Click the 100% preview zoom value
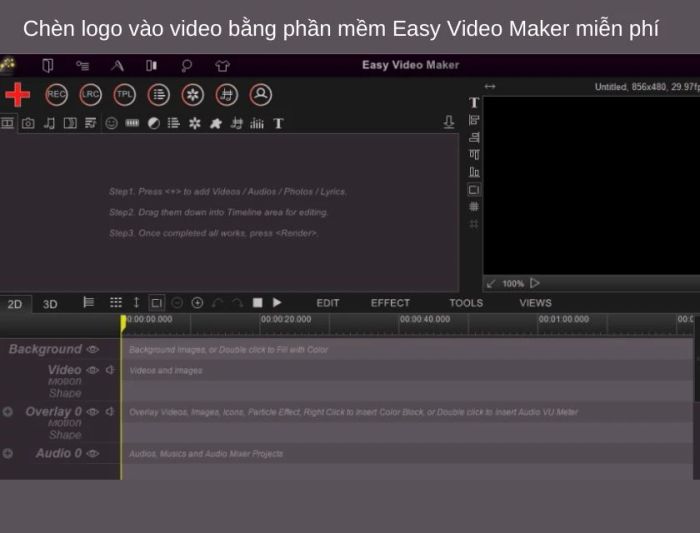 click(x=513, y=284)
